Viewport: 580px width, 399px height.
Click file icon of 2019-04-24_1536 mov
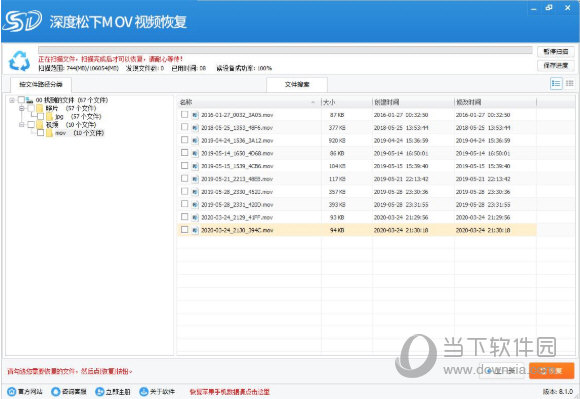[195, 141]
